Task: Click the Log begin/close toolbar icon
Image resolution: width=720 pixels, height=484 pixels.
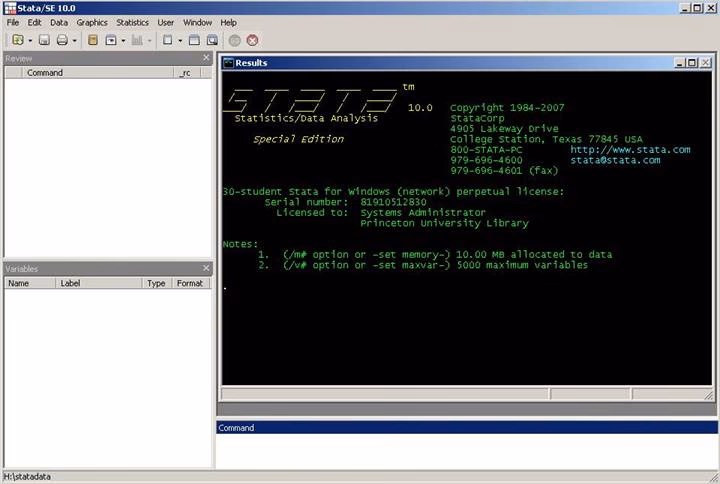Action: (93, 40)
